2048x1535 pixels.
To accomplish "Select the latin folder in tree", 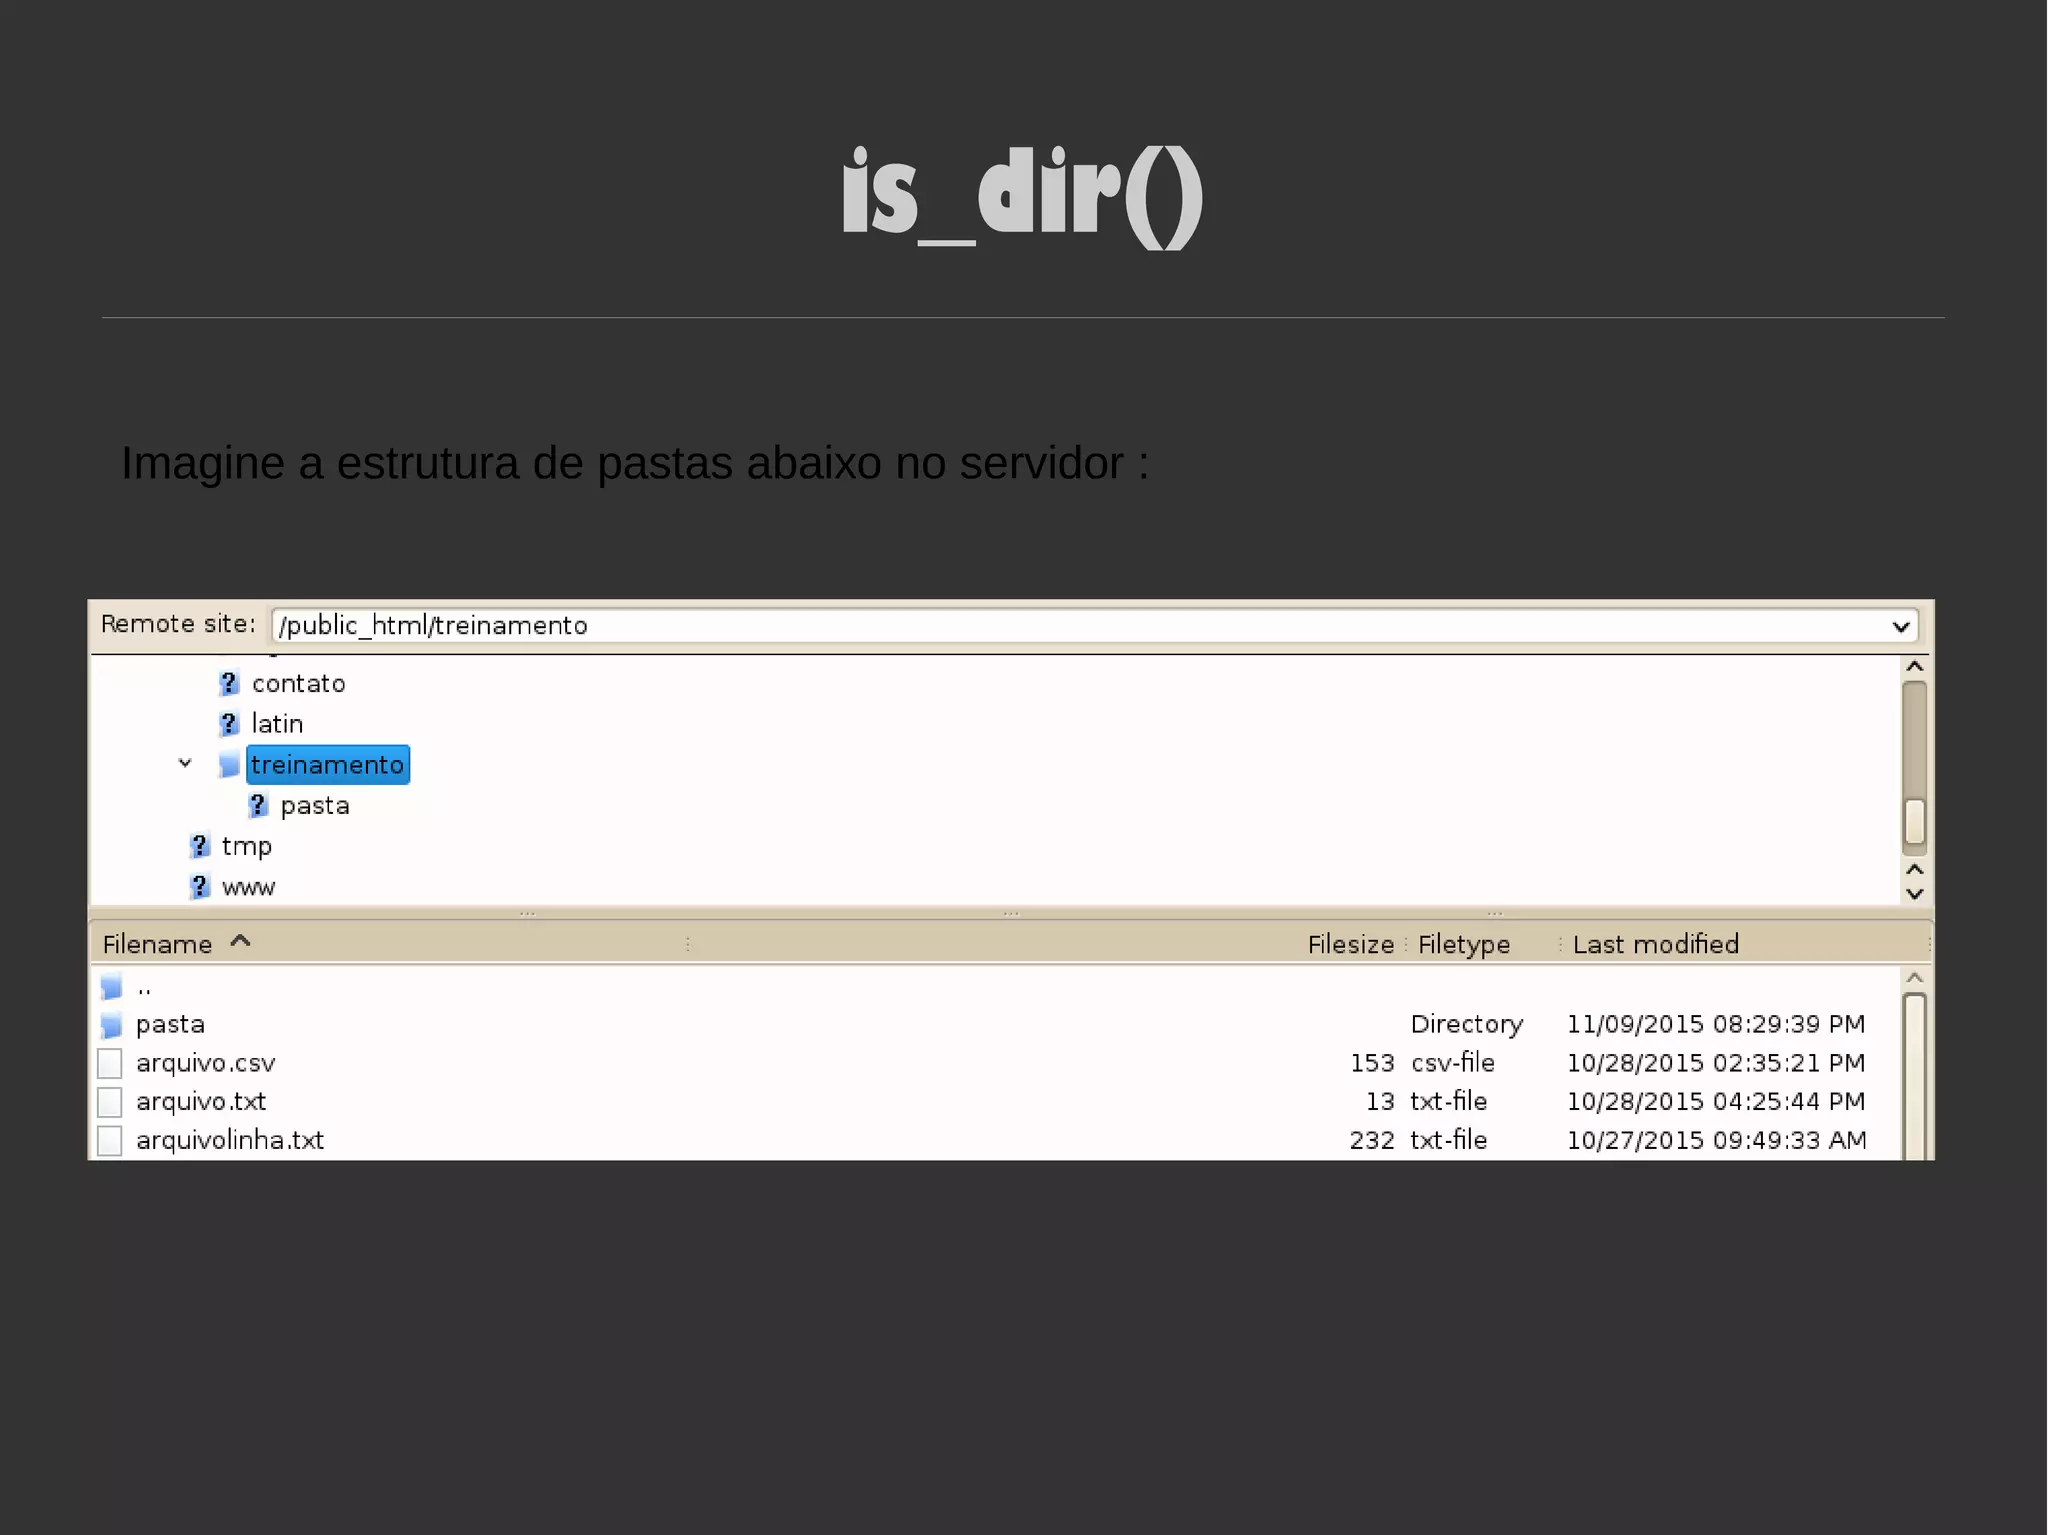I will pos(277,723).
